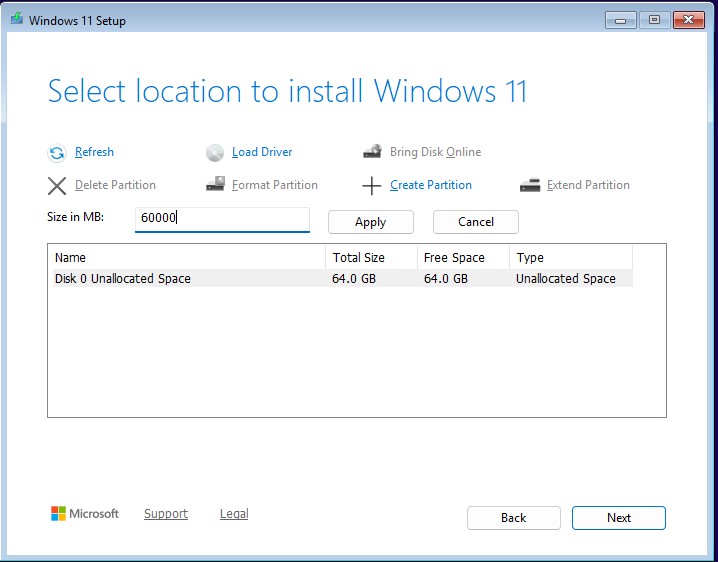This screenshot has height=562, width=718.
Task: Click the Unallocated Space type cell
Action: tap(566, 278)
